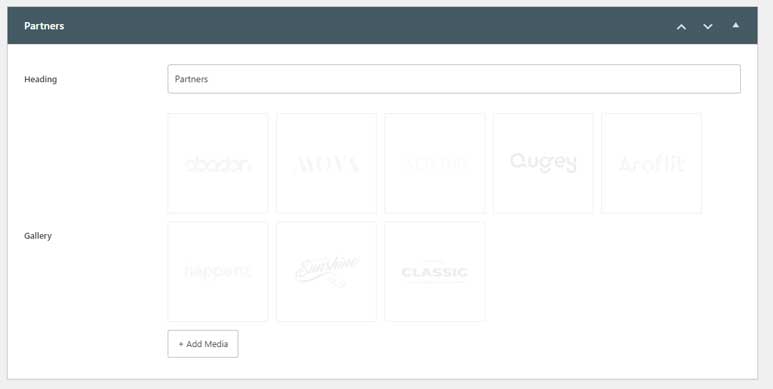Select the MOVA logo thumbnail
Image resolution: width=773 pixels, height=389 pixels.
coord(326,163)
